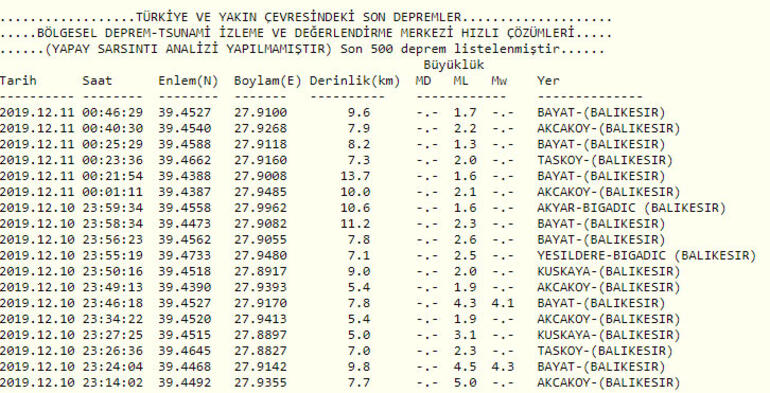Click the "MD" column header
The width and height of the screenshot is (770, 393).
coord(423,81)
